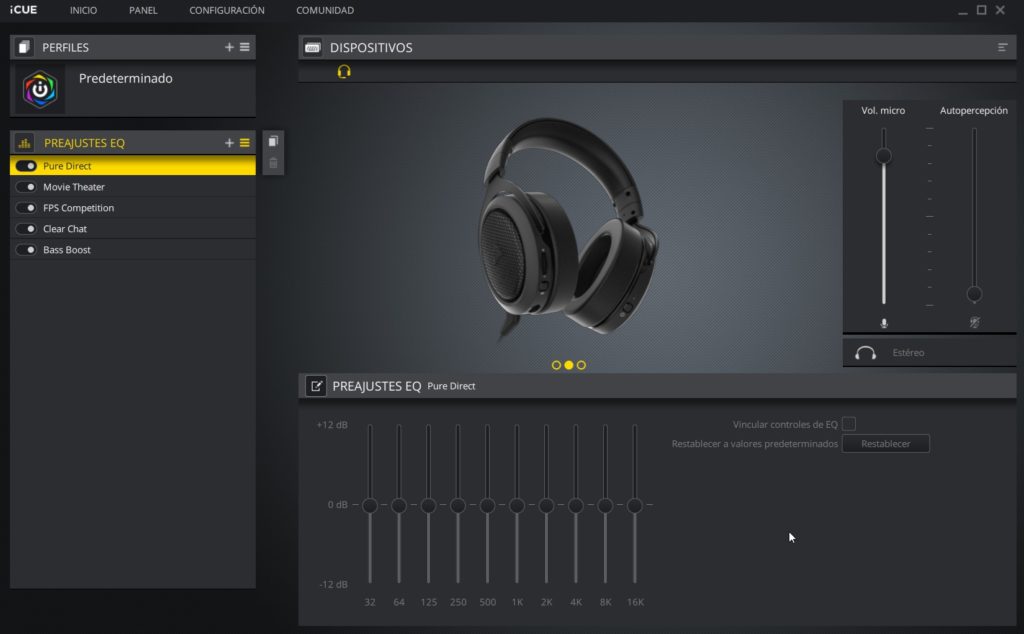This screenshot has height=634, width=1024.
Task: Add a new profile with the plus icon
Action: click(229, 47)
